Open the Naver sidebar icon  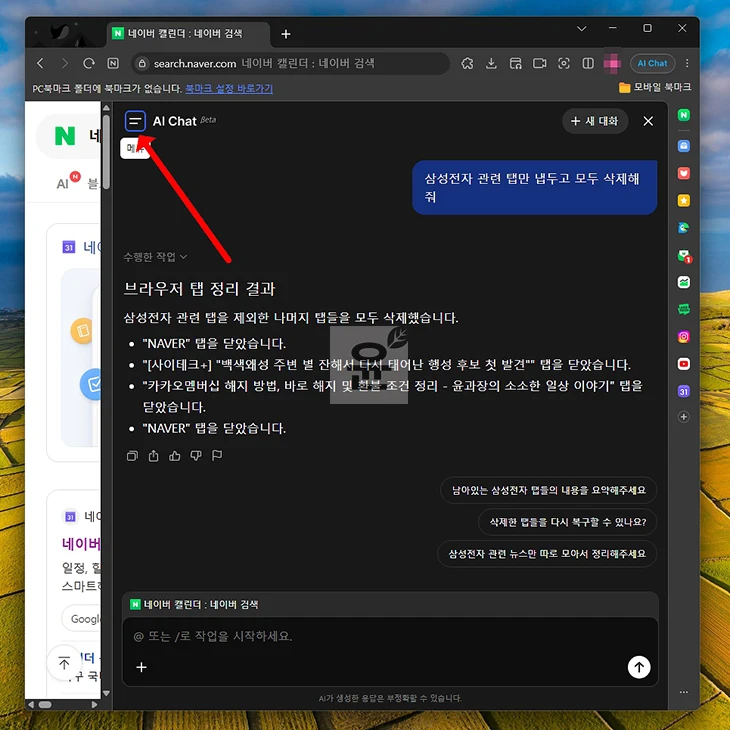pos(683,115)
